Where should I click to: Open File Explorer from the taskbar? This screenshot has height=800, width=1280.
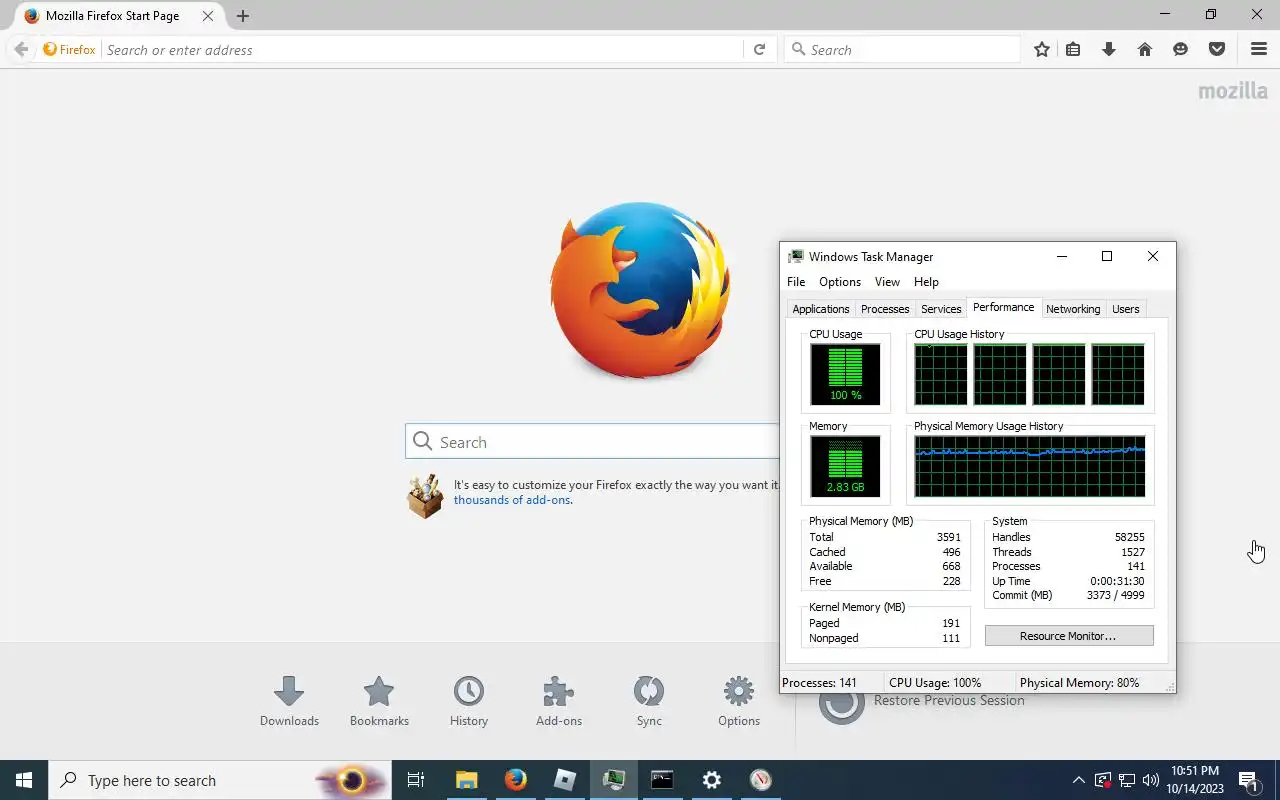(x=466, y=780)
